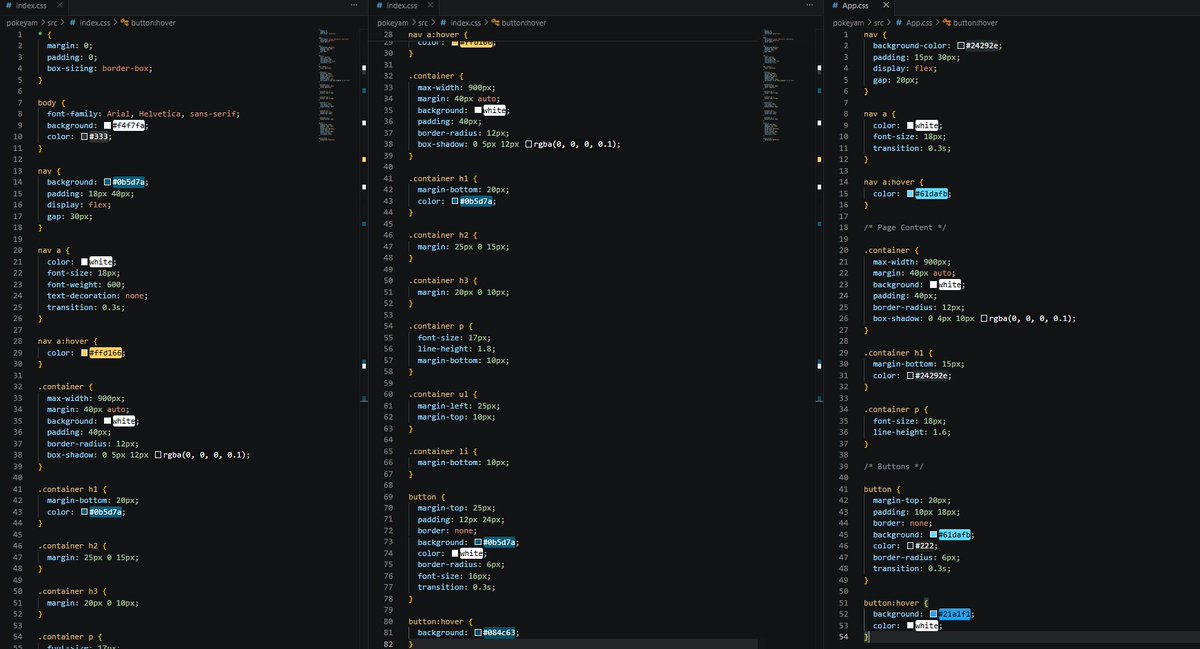
Task: Open More Actions ellipsis of left editor group
Action: pos(354,6)
